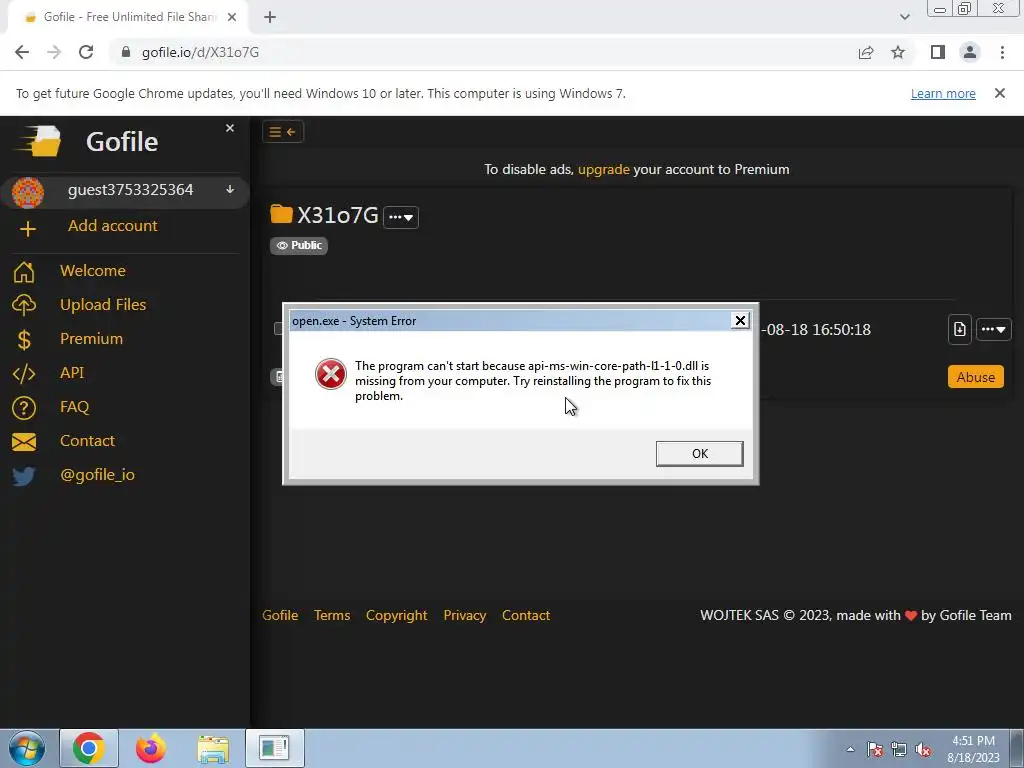Click OK in the System Error dialog
The height and width of the screenshot is (768, 1024).
click(699, 453)
